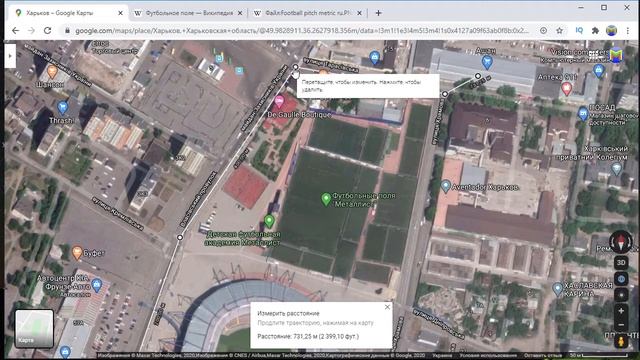The width and height of the screenshot is (640, 360).
Task: Click the De Gaulle Boutique marker
Action: point(279,102)
